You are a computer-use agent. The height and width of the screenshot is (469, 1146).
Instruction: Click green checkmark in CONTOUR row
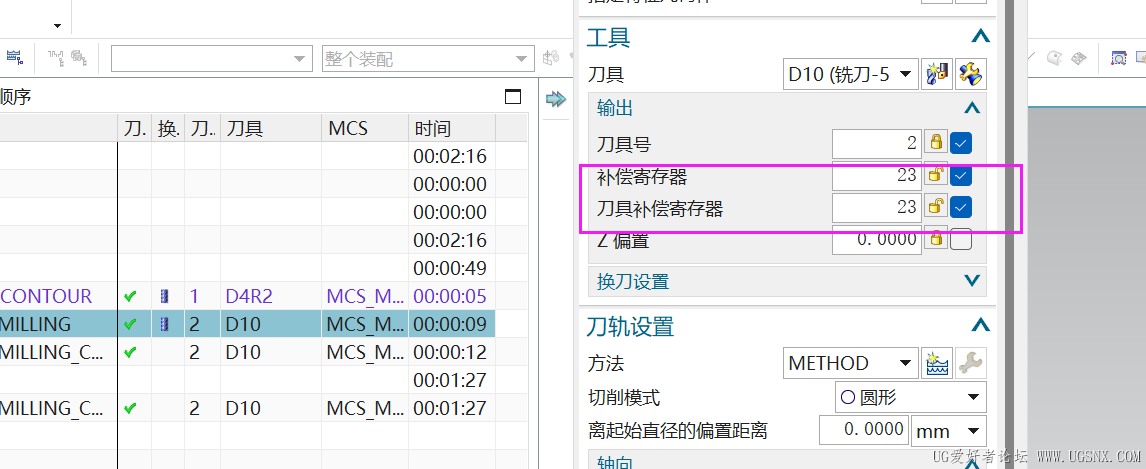[x=130, y=296]
